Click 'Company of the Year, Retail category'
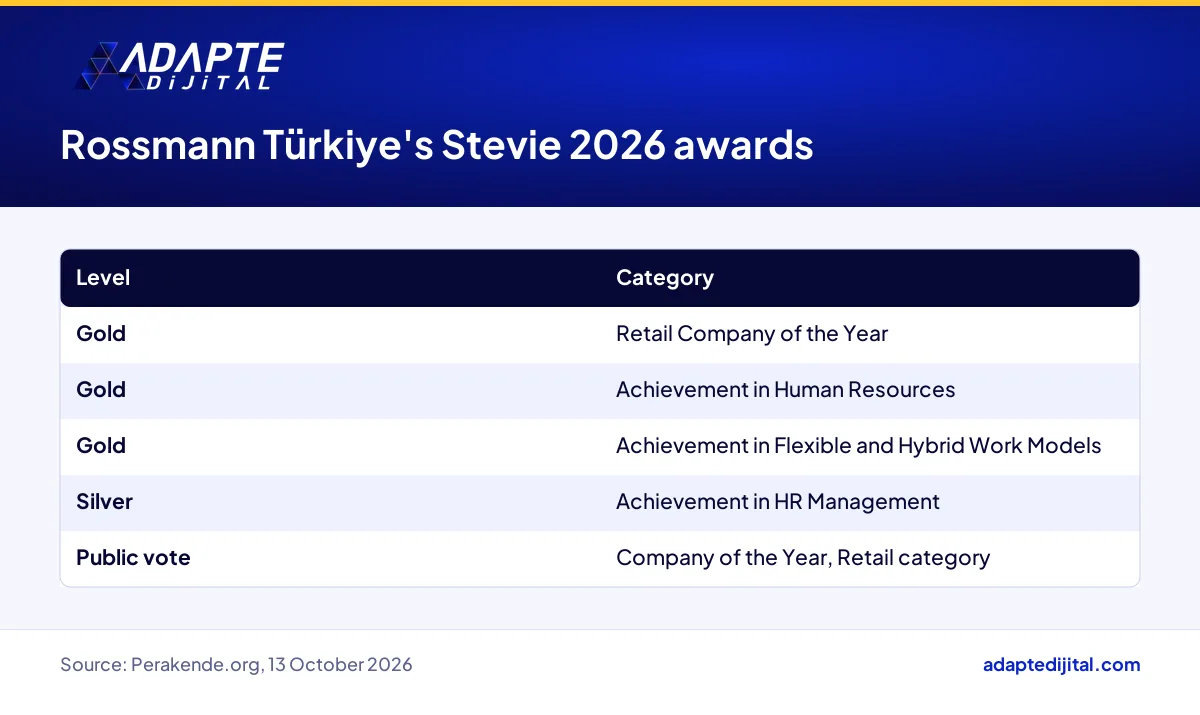 tap(803, 558)
